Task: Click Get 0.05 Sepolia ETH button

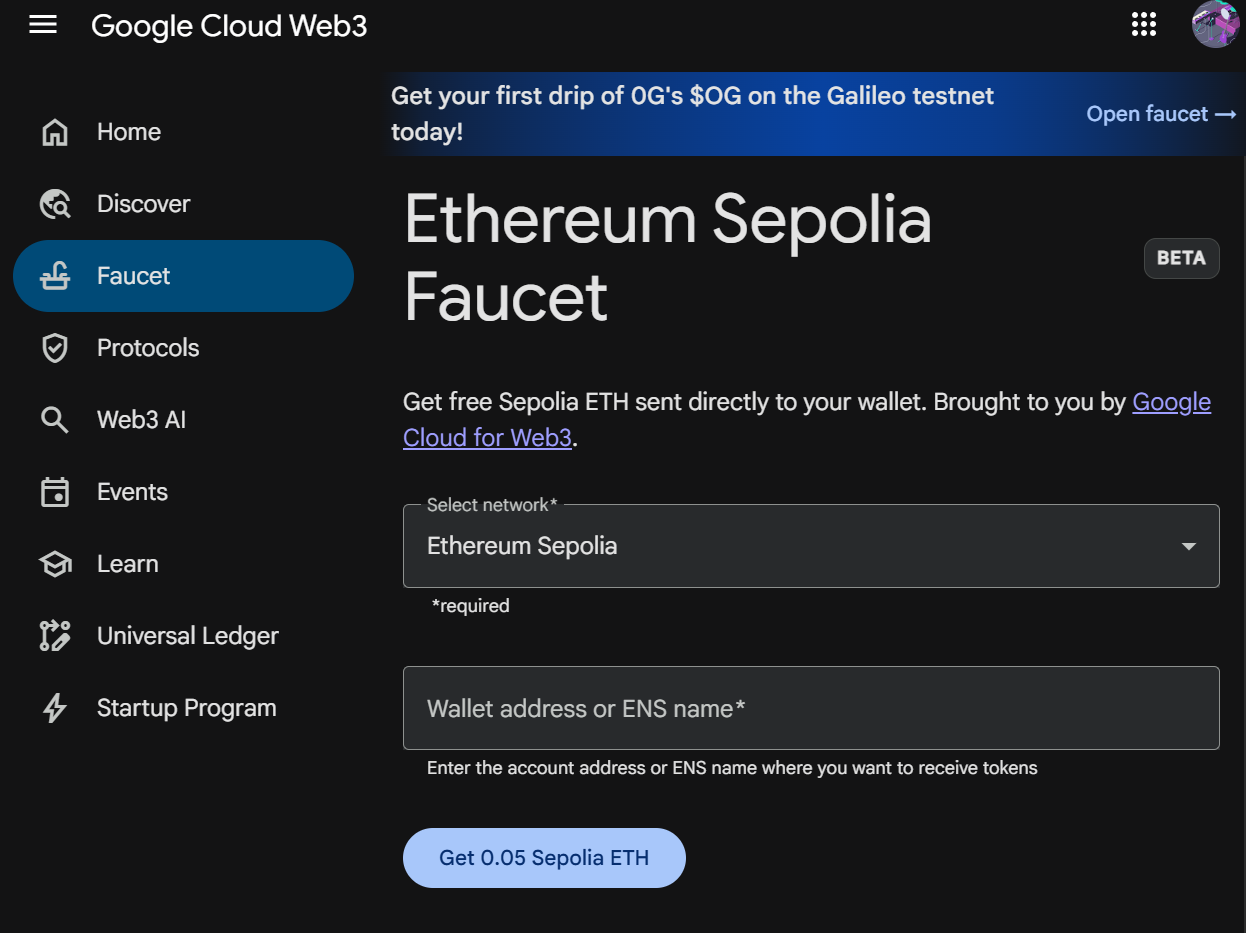Action: tap(544, 858)
